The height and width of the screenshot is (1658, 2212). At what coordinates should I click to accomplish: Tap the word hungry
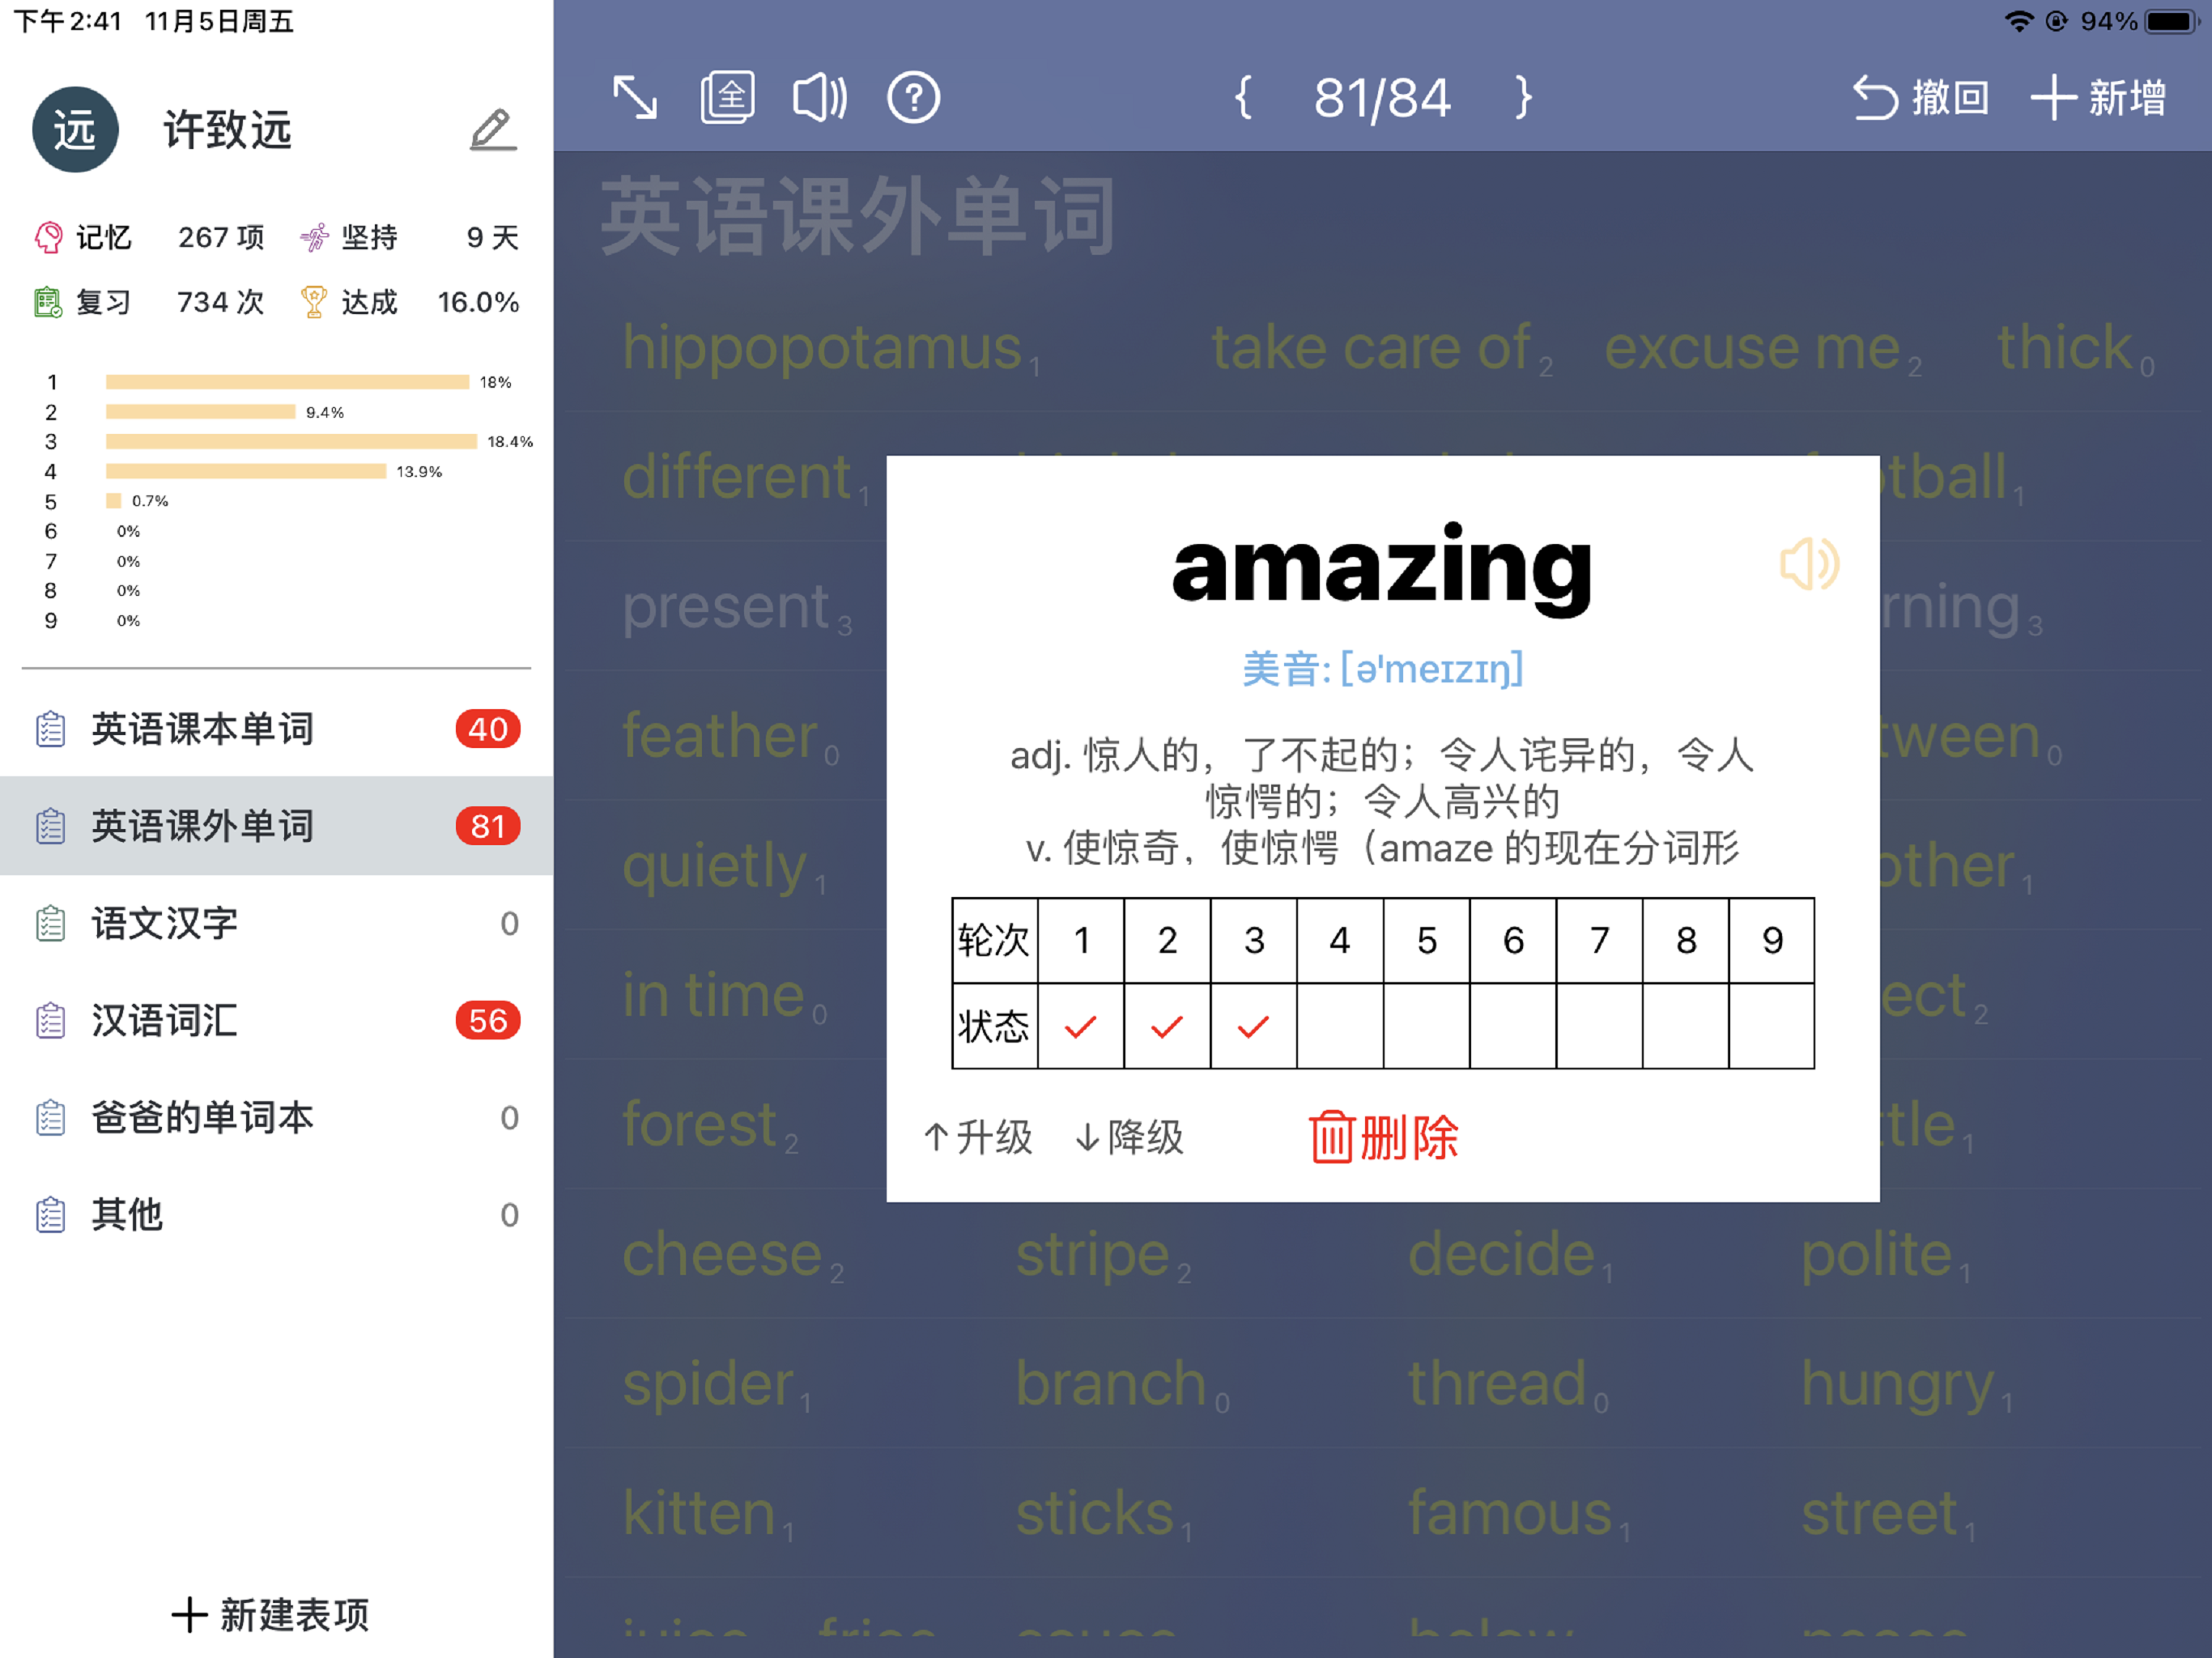pyautogui.click(x=1897, y=1386)
